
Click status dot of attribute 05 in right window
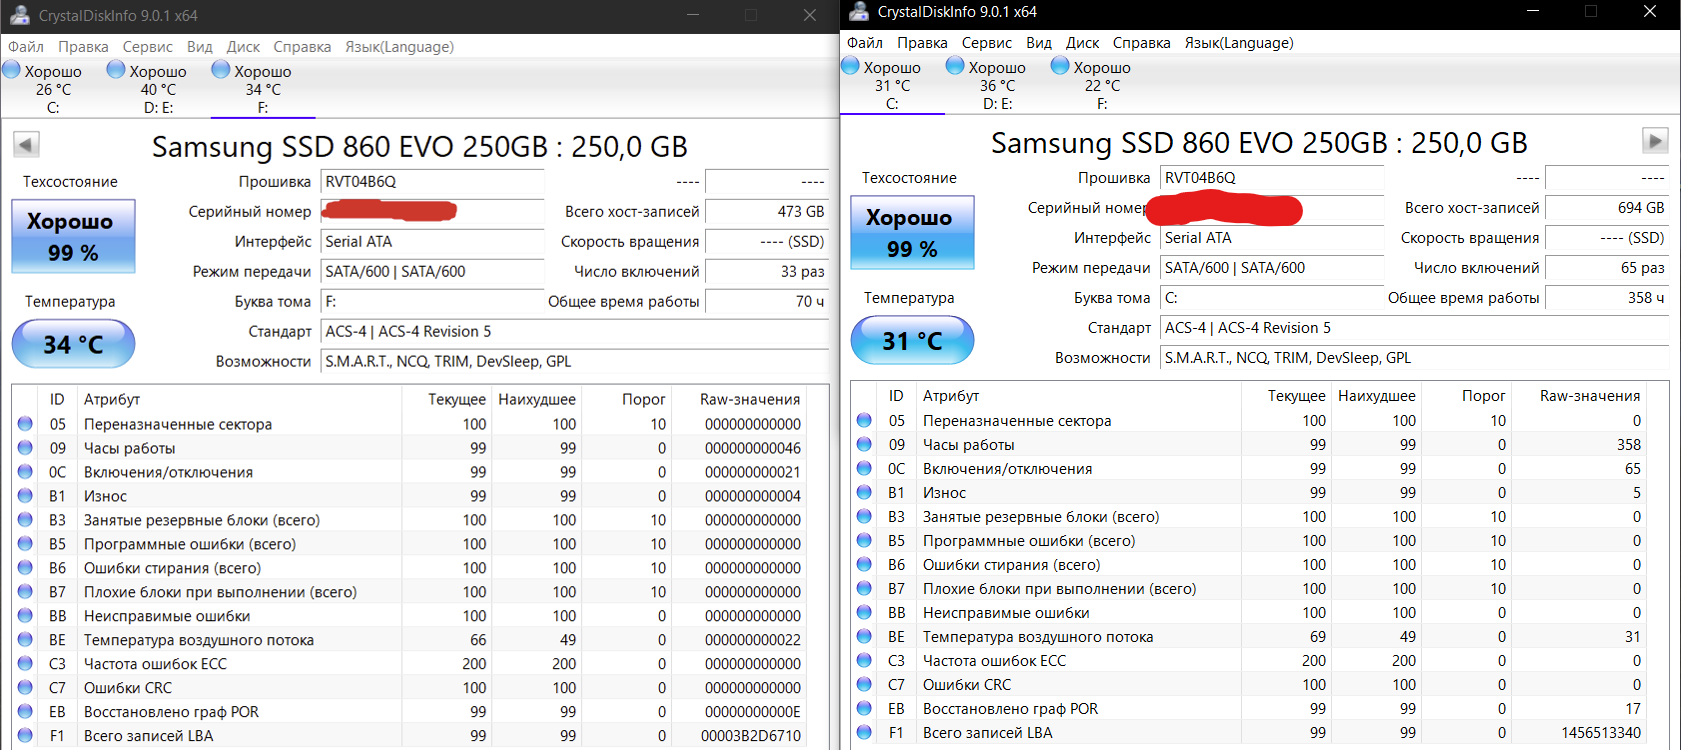point(864,420)
